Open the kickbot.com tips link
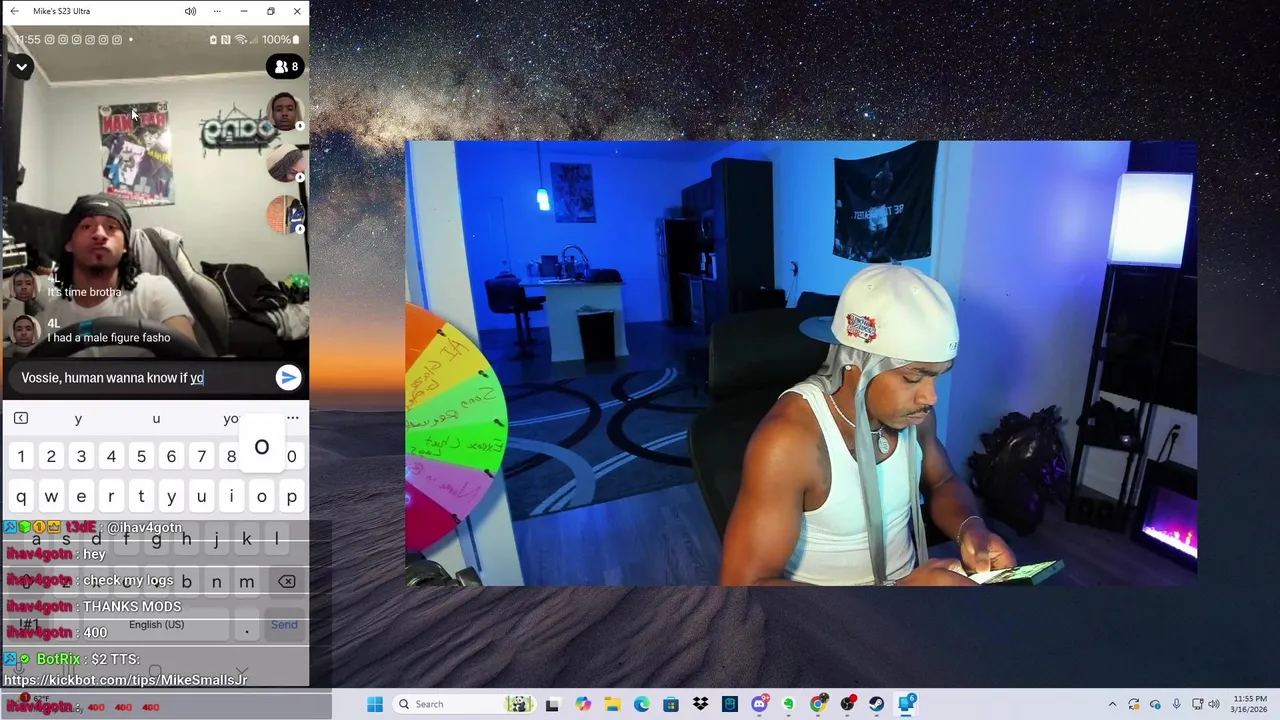 pyautogui.click(x=126, y=680)
